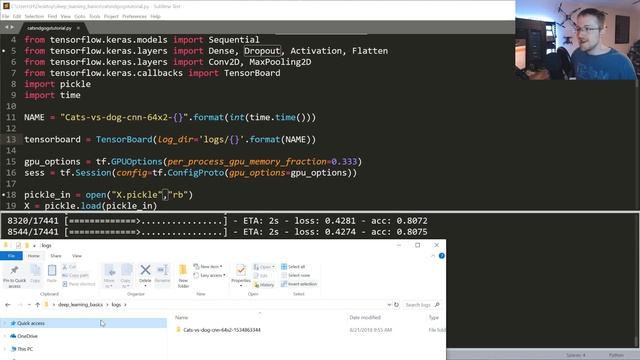Click the Copy icon in Clipboard group

(35, 270)
